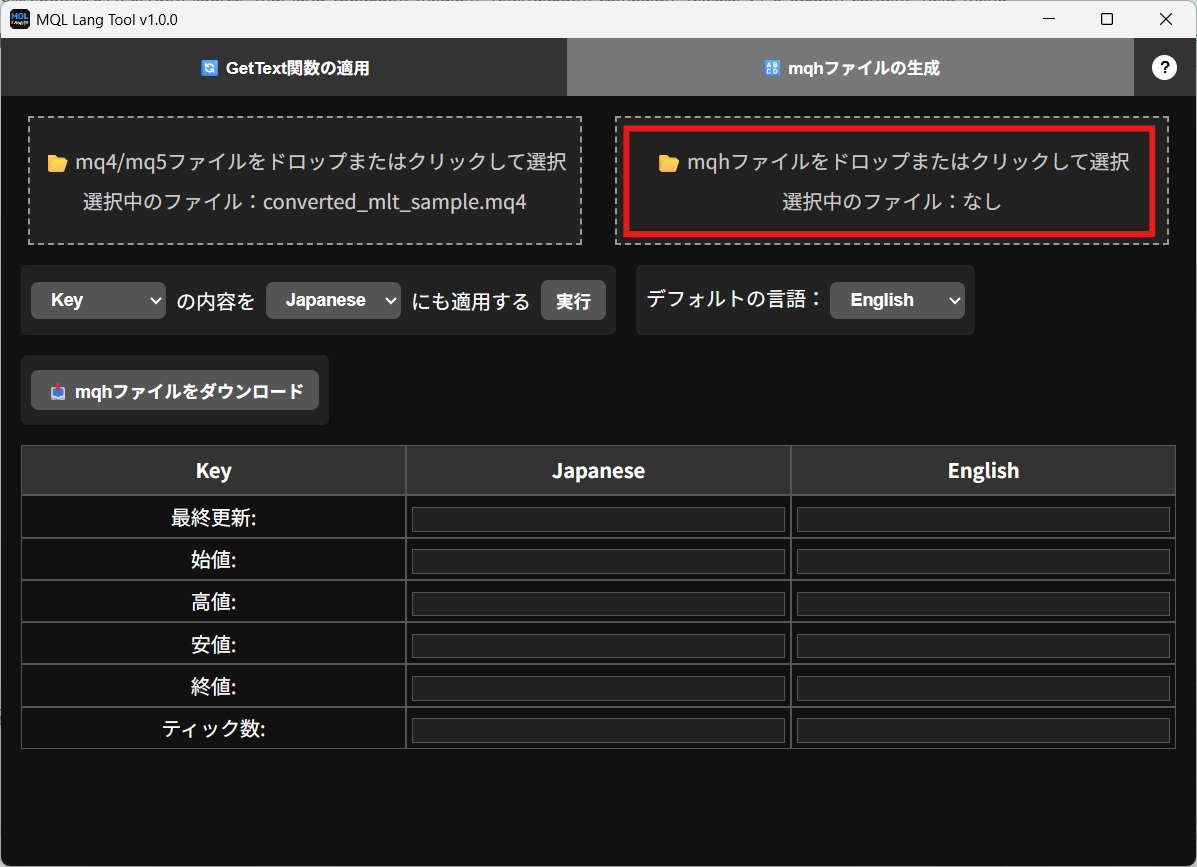Minimize the MQL Lang Tool window
Viewport: 1197px width, 867px height.
point(1049,19)
